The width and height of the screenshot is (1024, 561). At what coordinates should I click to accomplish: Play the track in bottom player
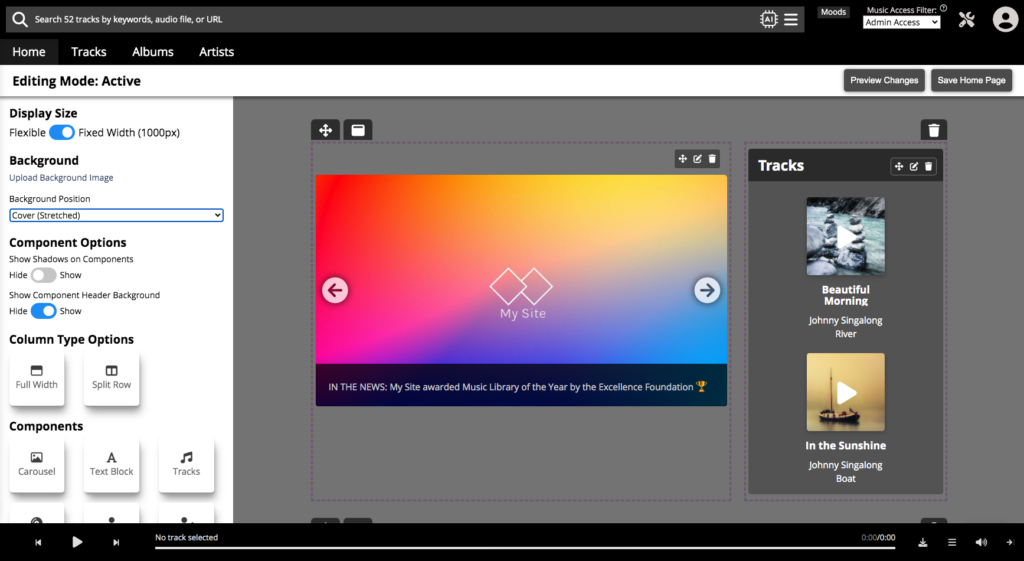coord(77,542)
